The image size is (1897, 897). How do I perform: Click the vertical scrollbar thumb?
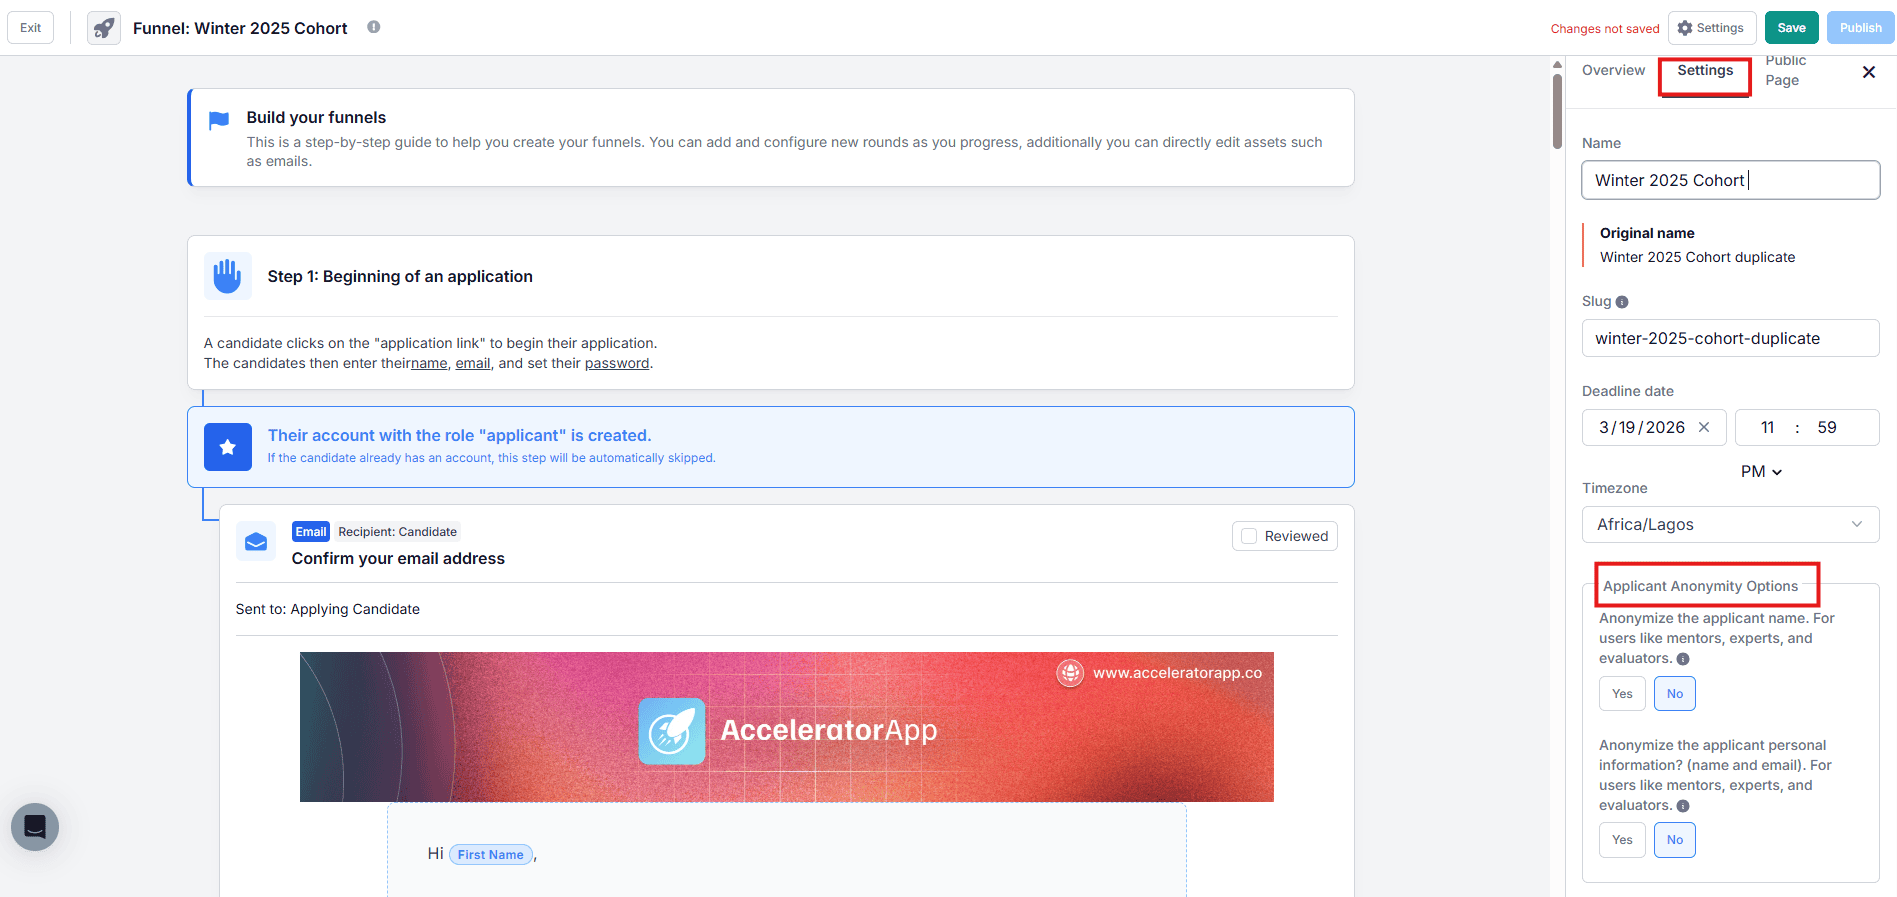[x=1557, y=110]
